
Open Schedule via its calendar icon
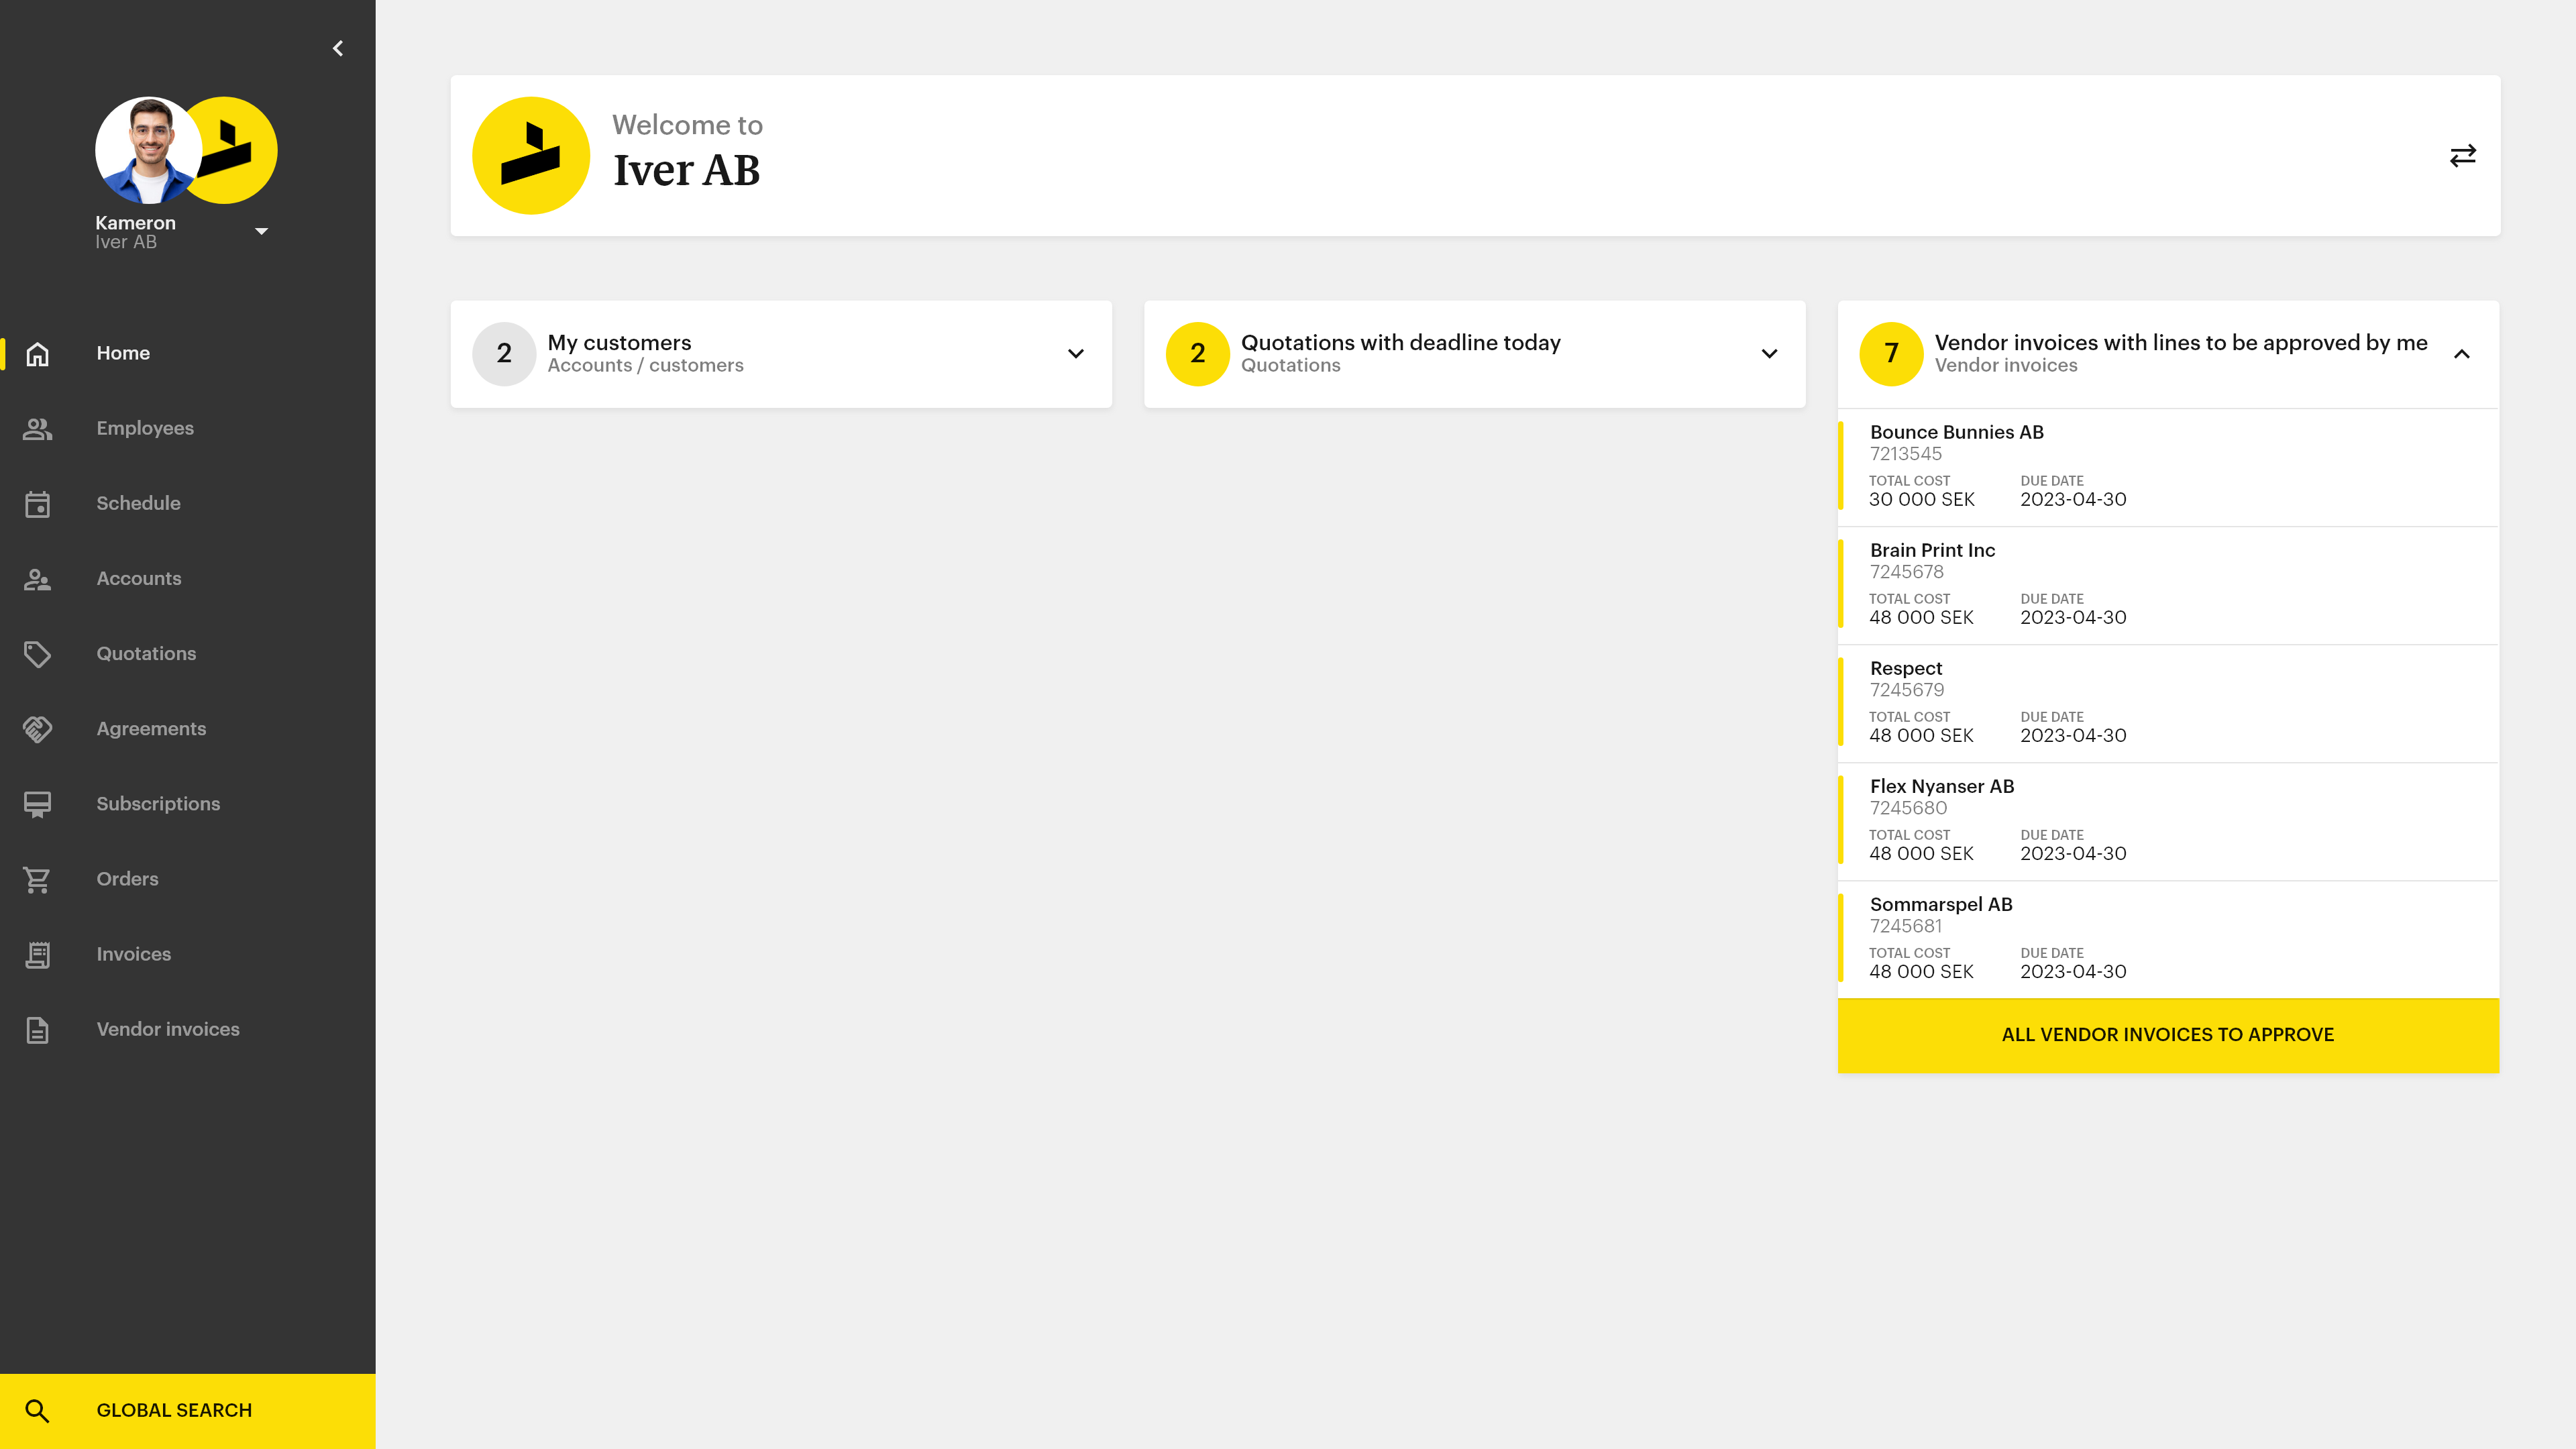tap(37, 504)
